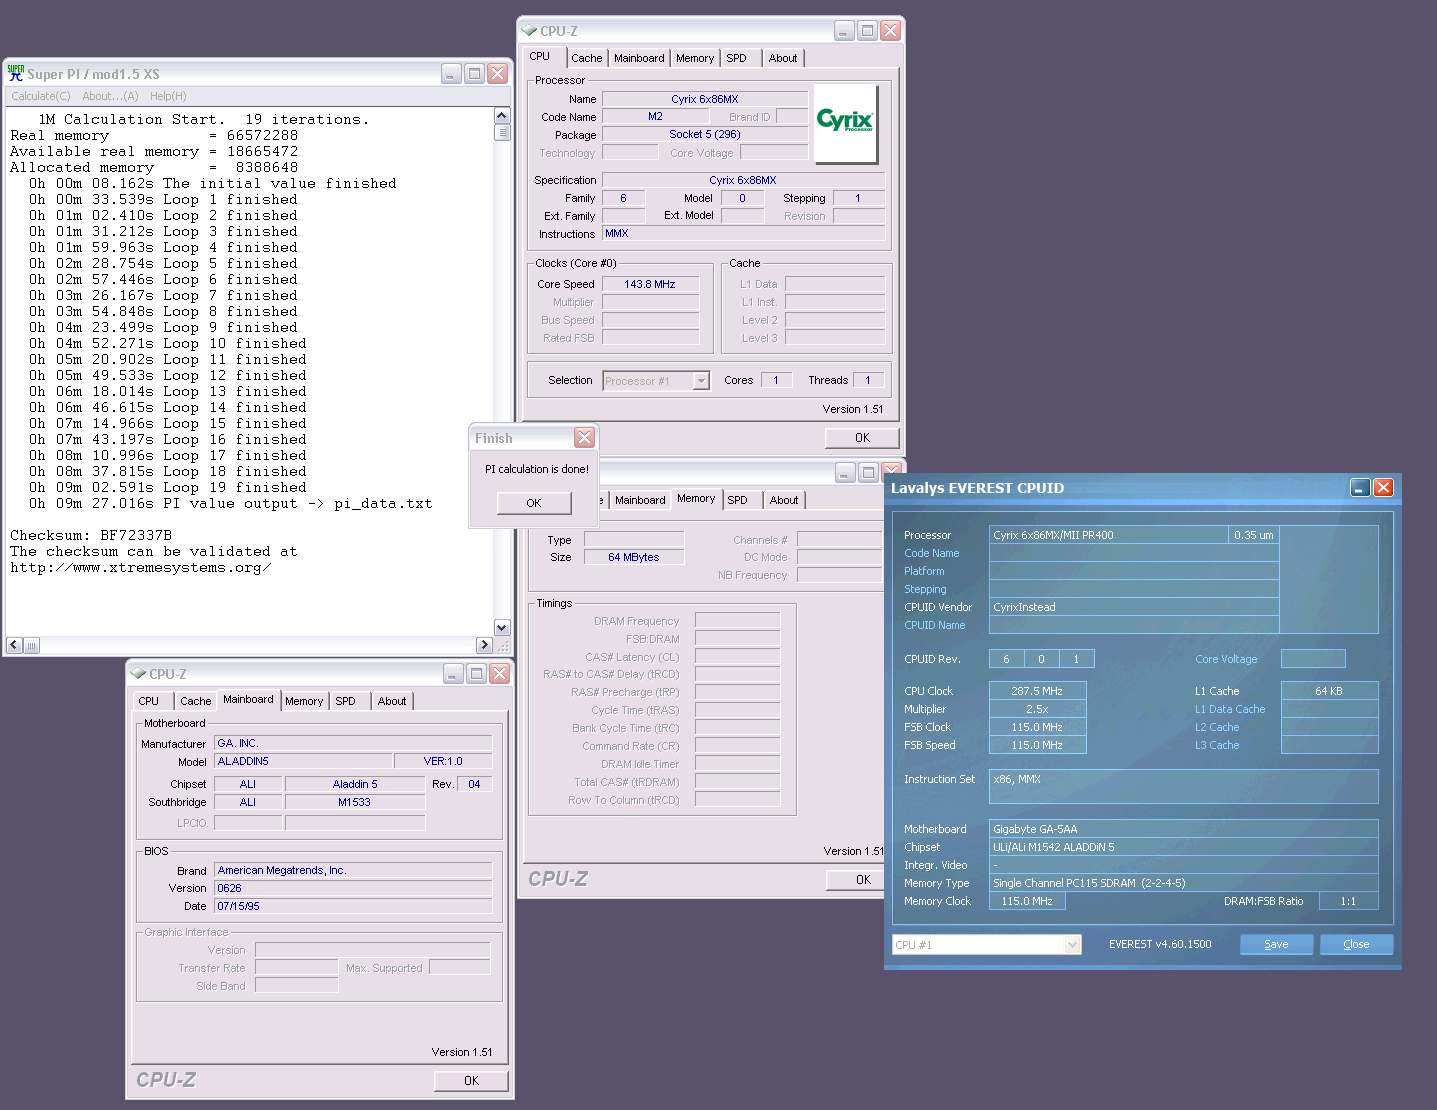Image resolution: width=1437 pixels, height=1110 pixels.
Task: Switch to Memory tab in top CPU-Z window
Action: (695, 58)
